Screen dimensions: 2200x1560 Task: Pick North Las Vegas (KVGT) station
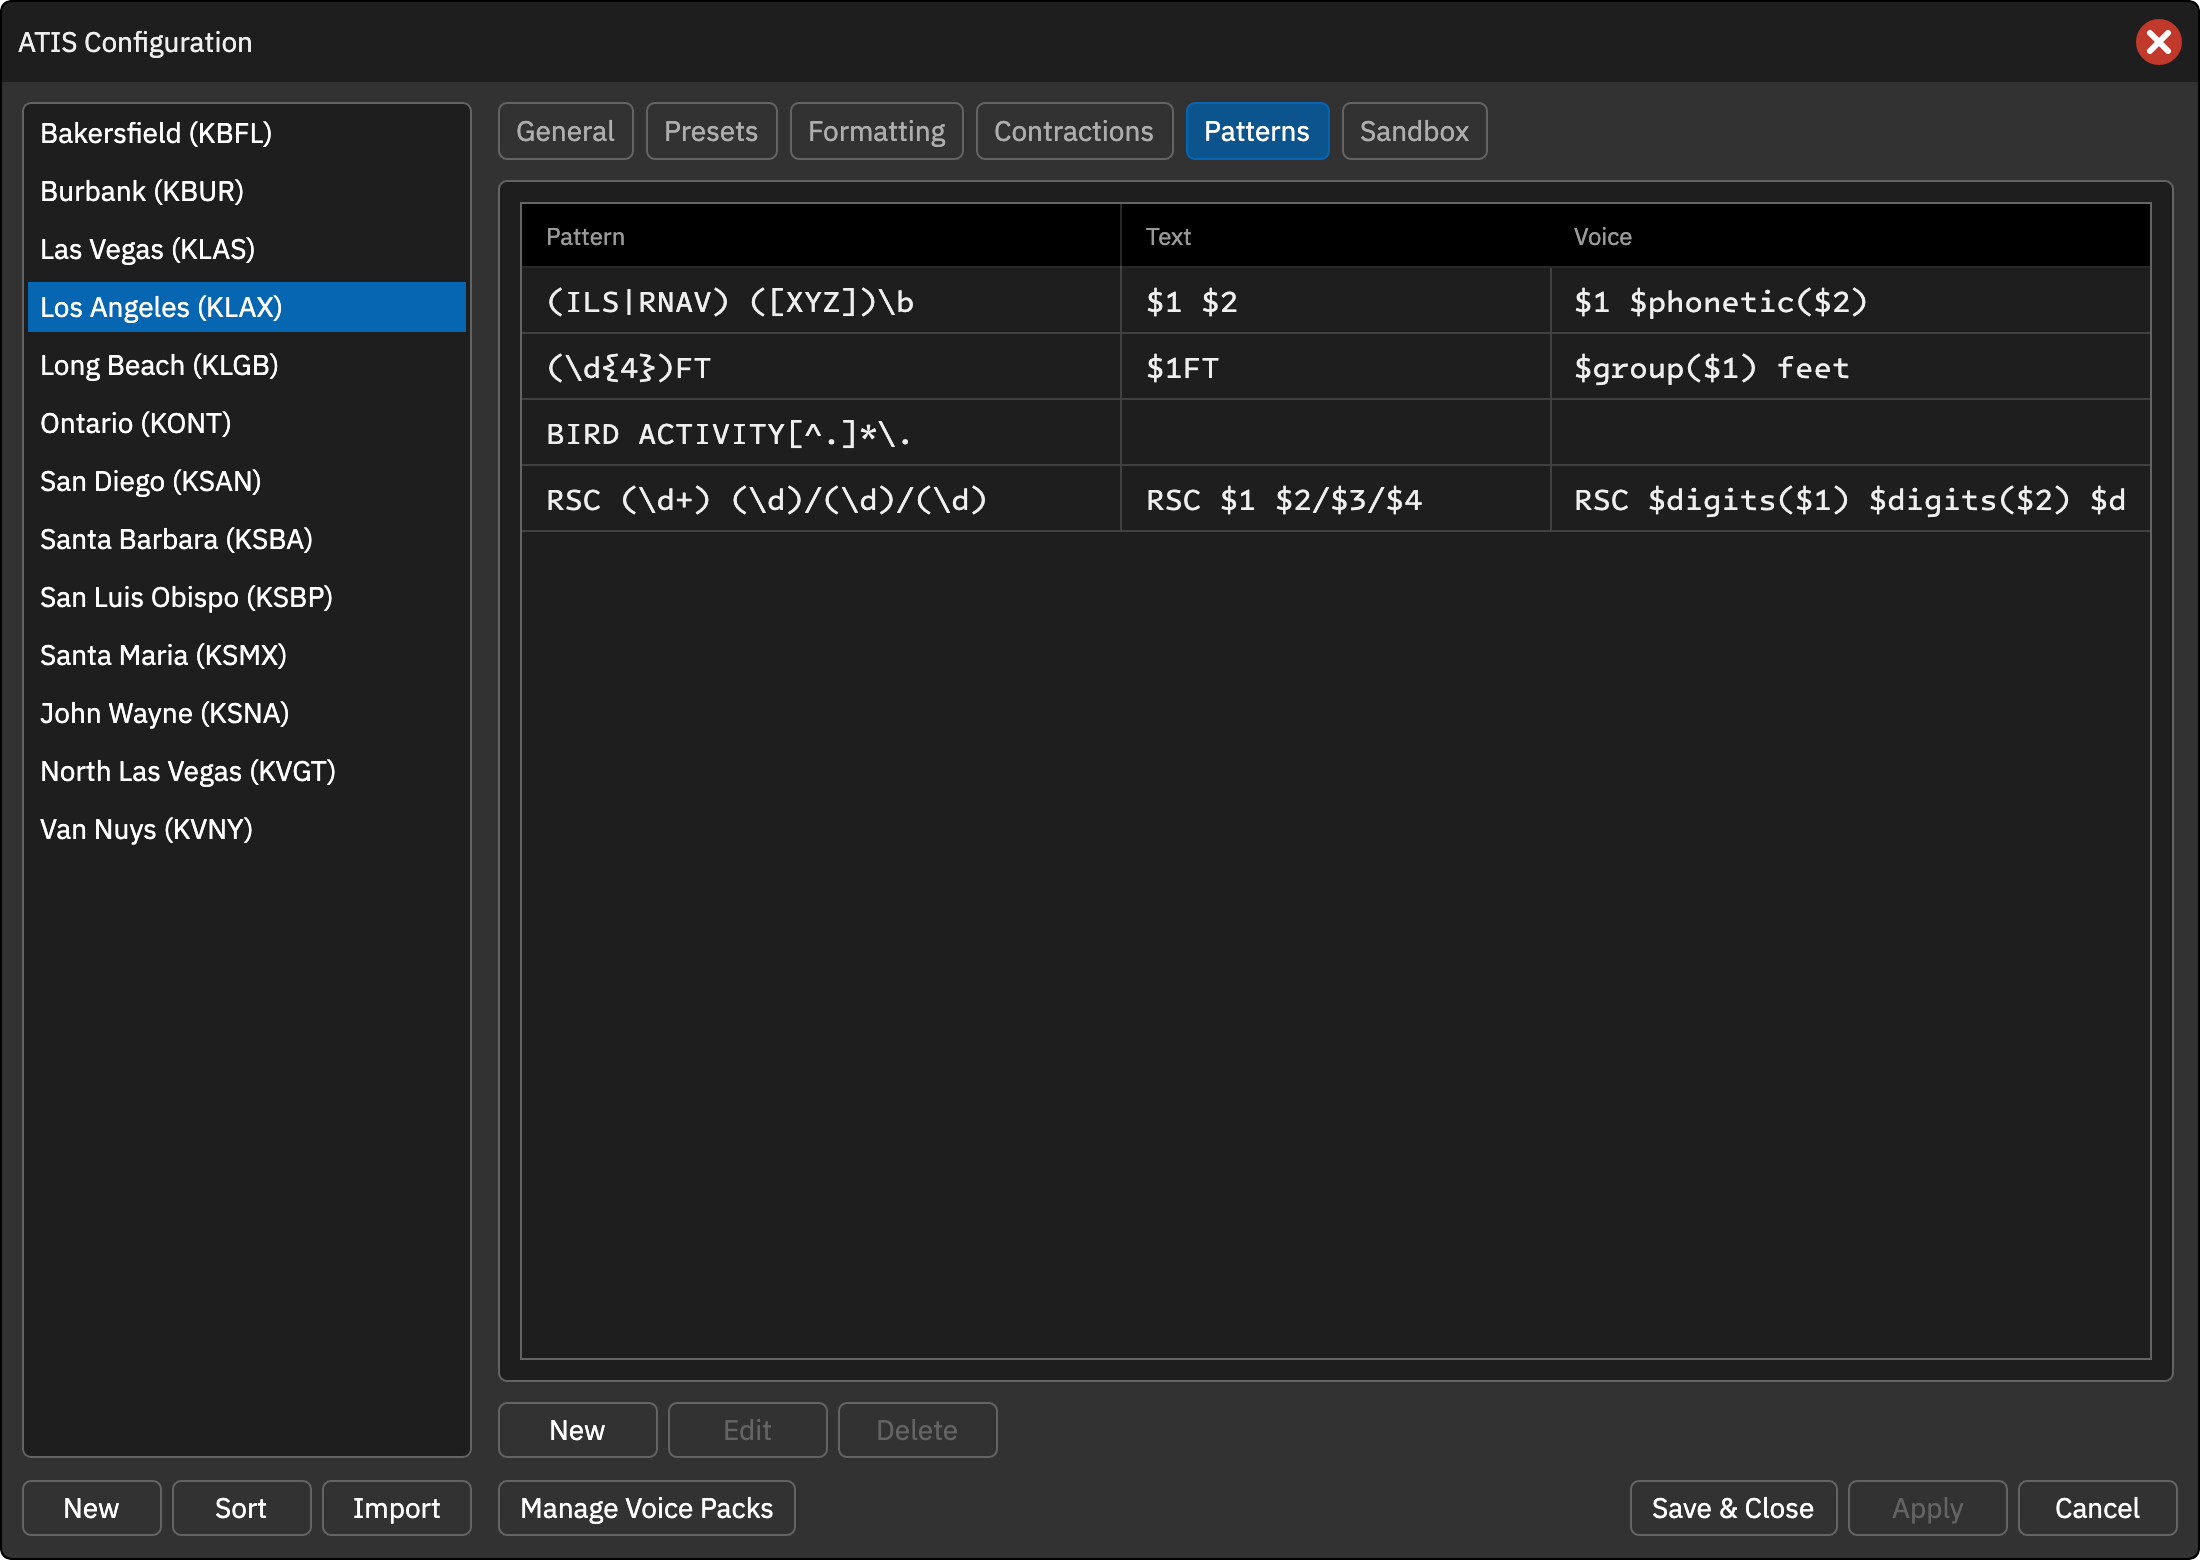click(x=247, y=771)
